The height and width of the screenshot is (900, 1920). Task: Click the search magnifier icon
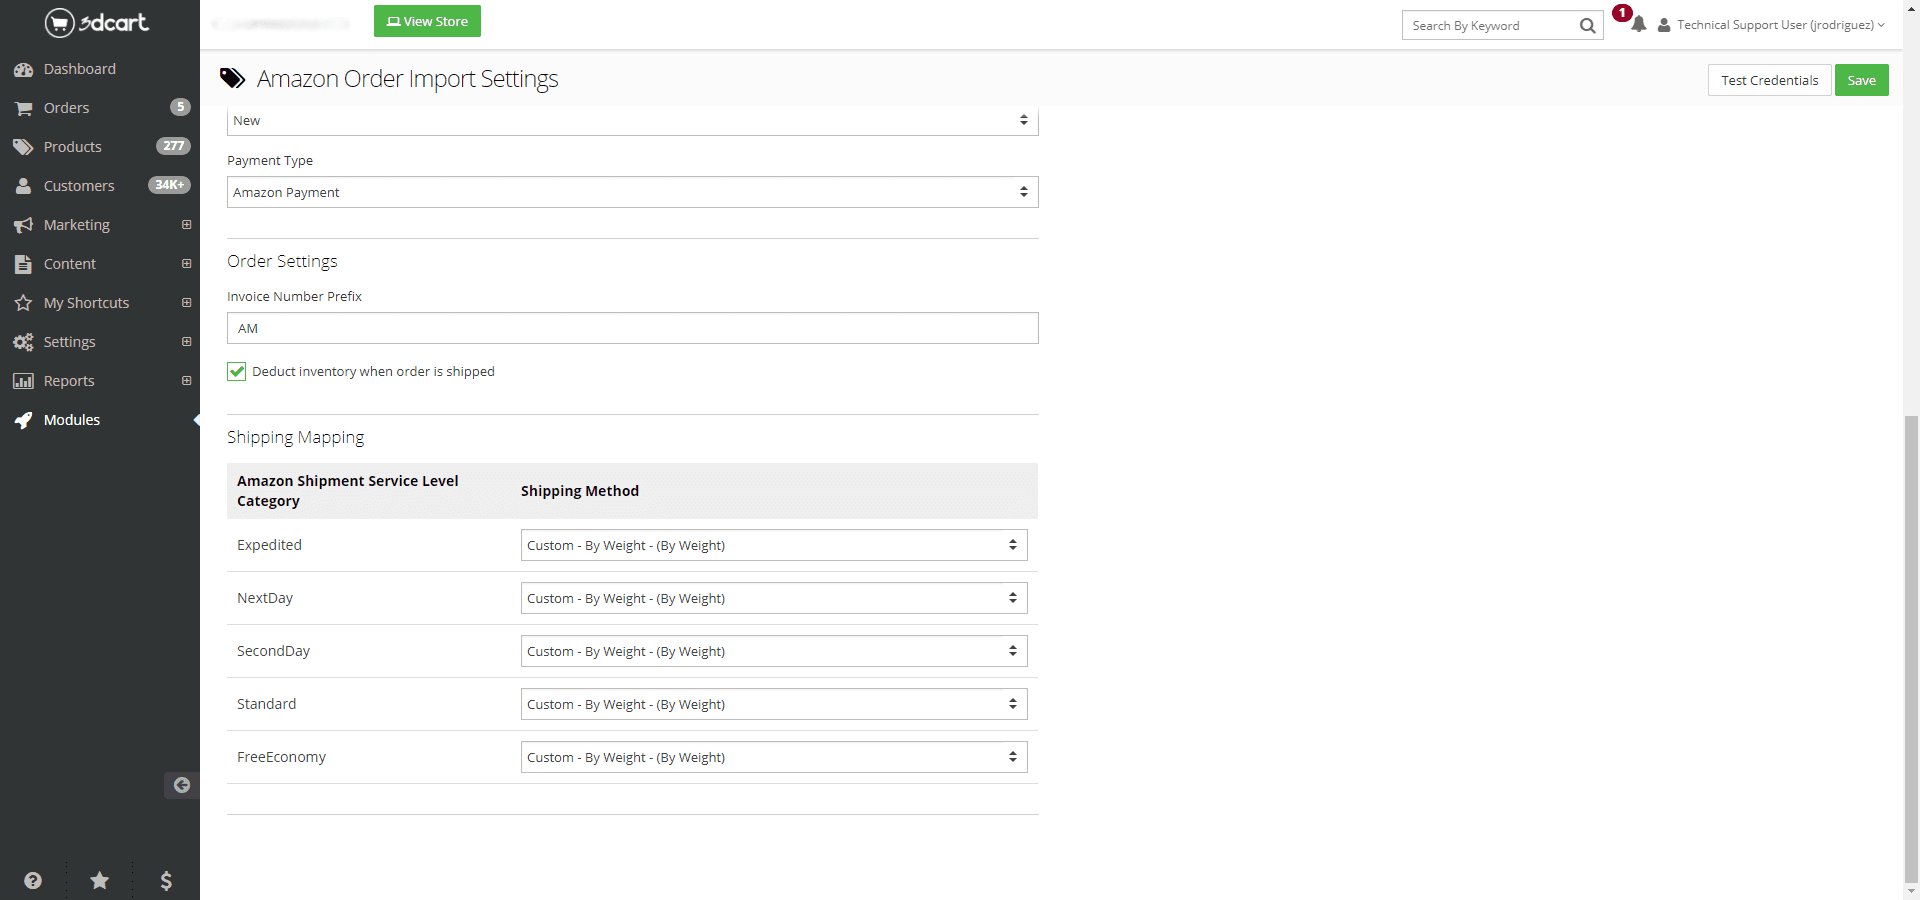[1587, 26]
